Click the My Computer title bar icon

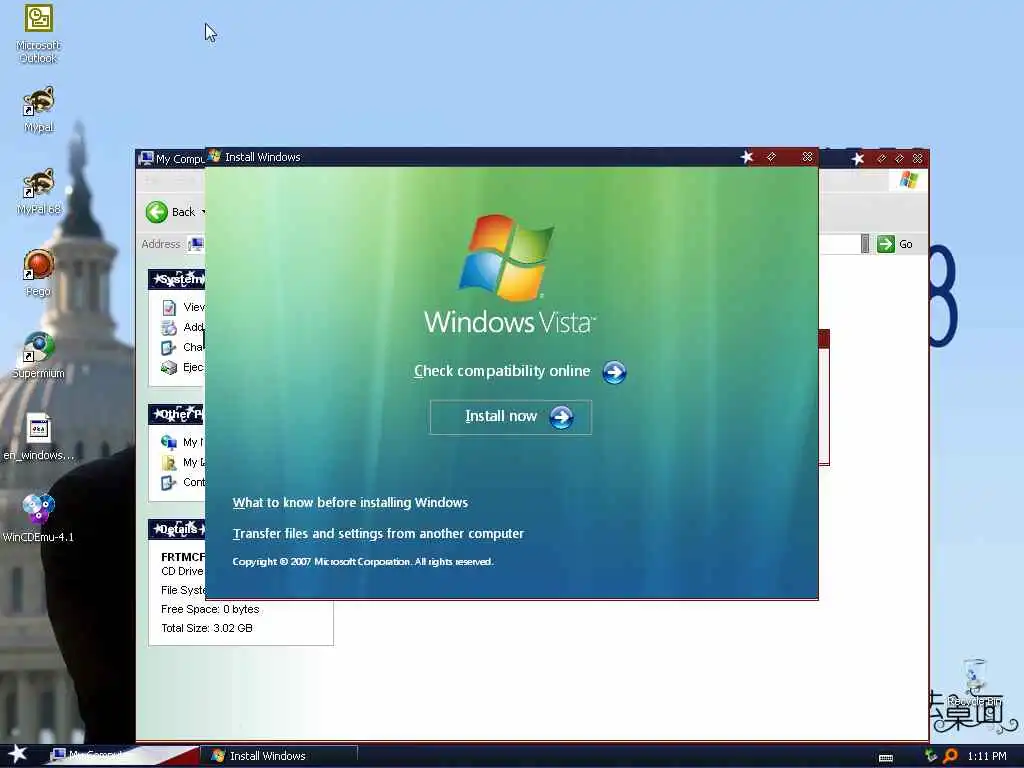pos(146,159)
